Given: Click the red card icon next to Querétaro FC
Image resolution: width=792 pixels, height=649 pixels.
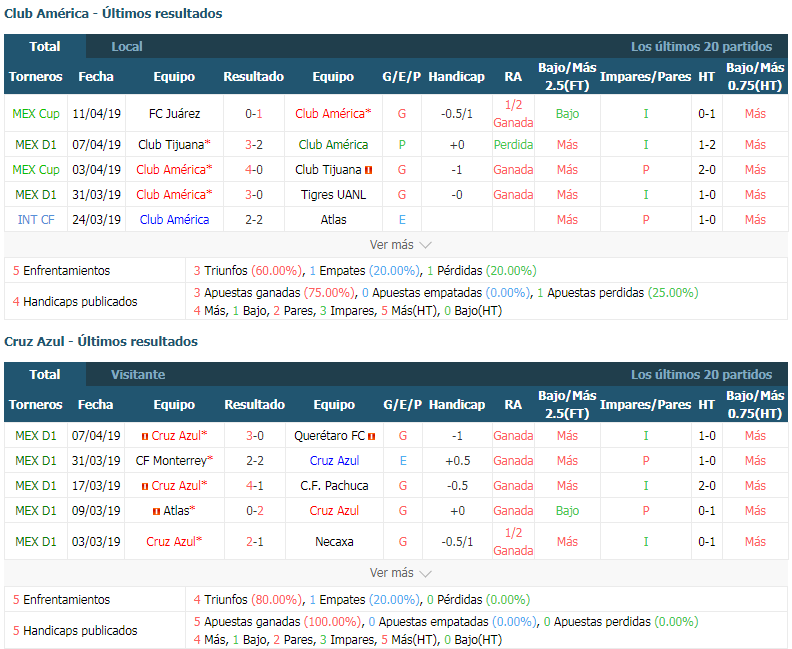Looking at the screenshot, I should 372,436.
